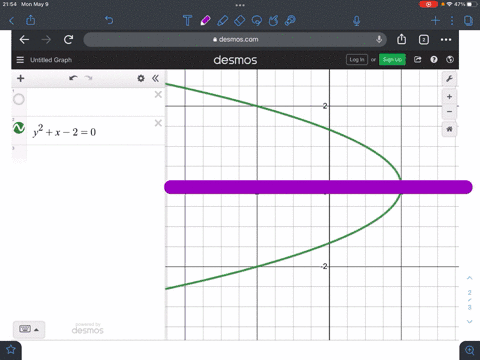Screen dimensions: 480x360
Task: Open the pages overview icon
Action: pyautogui.click(x=468, y=21)
